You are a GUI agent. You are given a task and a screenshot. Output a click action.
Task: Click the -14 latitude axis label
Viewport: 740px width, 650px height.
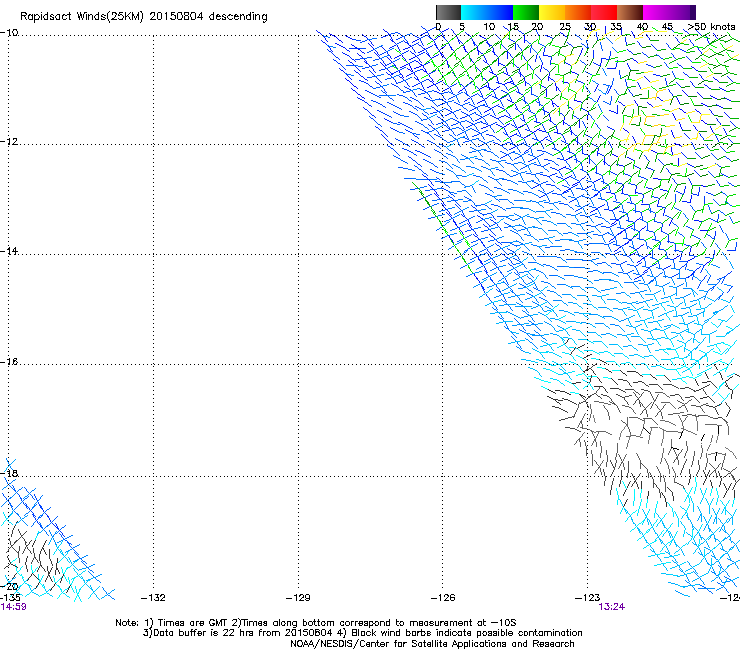(9, 251)
